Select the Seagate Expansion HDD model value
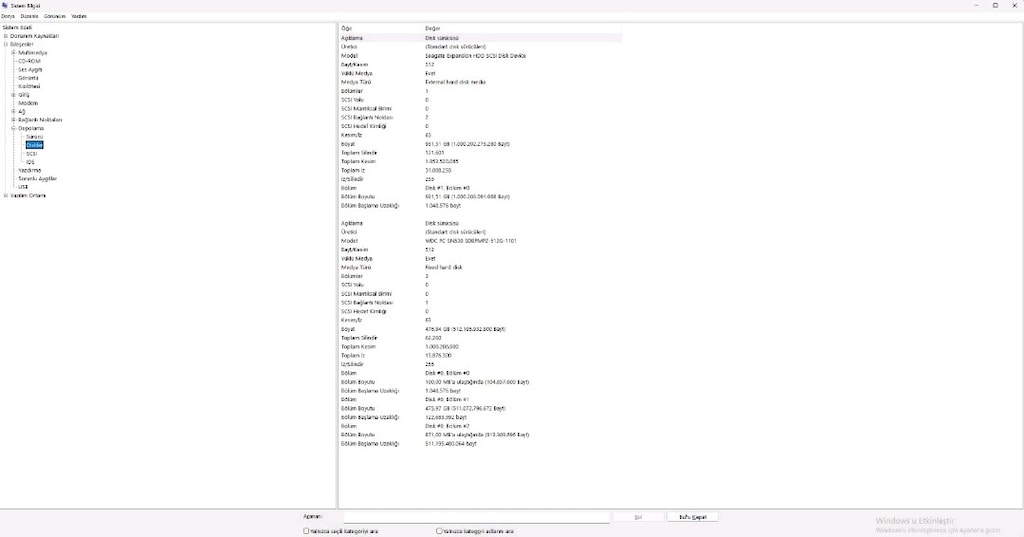This screenshot has width=1024, height=537. 475,56
